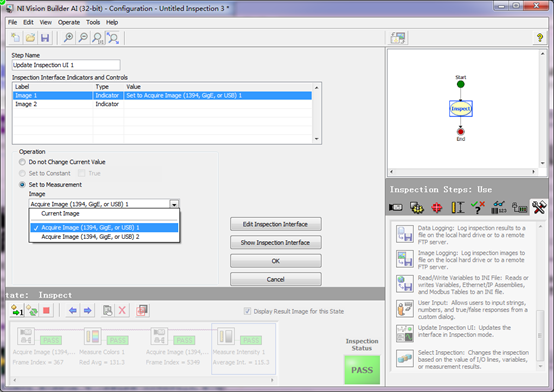Click the Zoom Out magnifier icon
554x392 pixels.
pos(83,38)
